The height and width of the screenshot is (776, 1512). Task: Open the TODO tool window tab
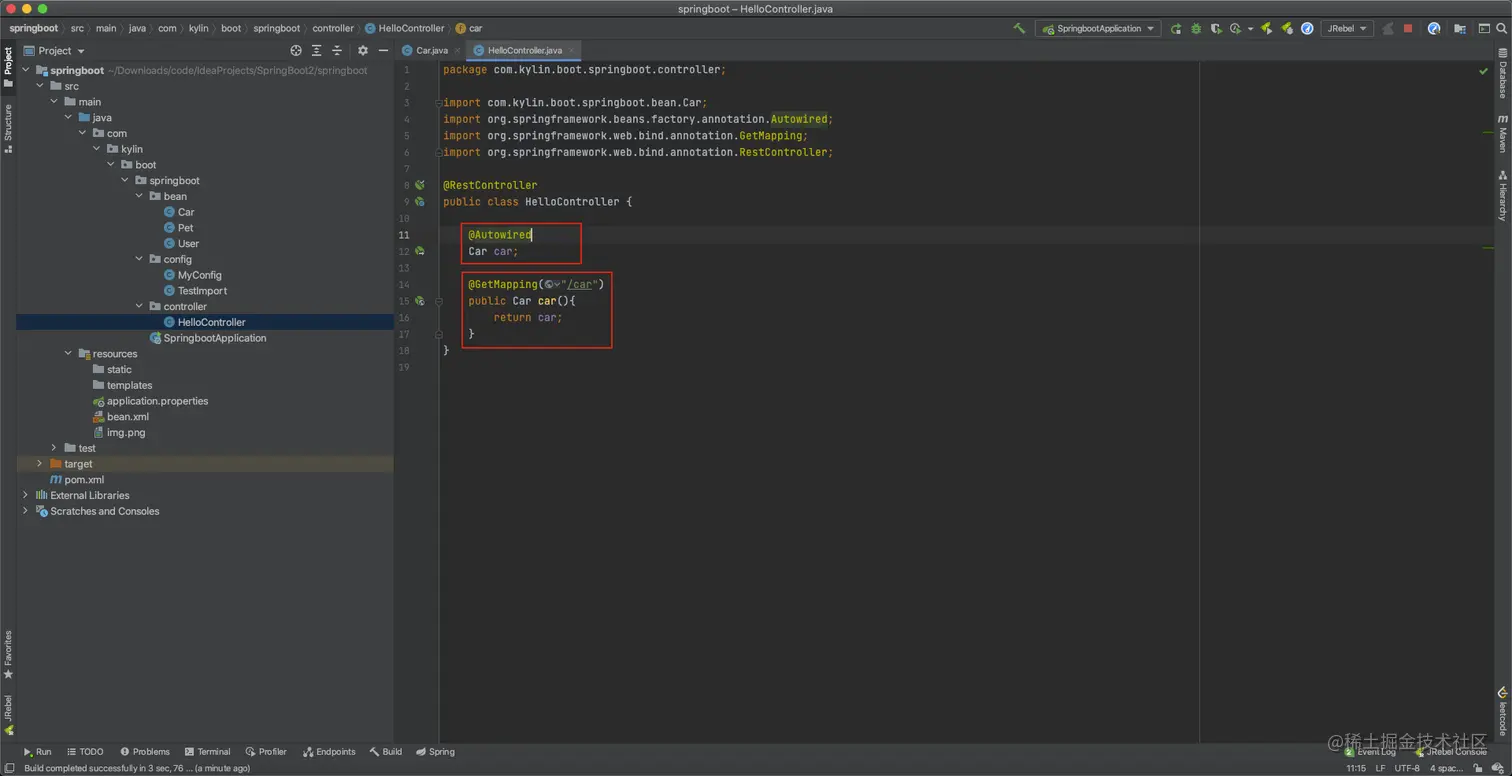coord(85,752)
